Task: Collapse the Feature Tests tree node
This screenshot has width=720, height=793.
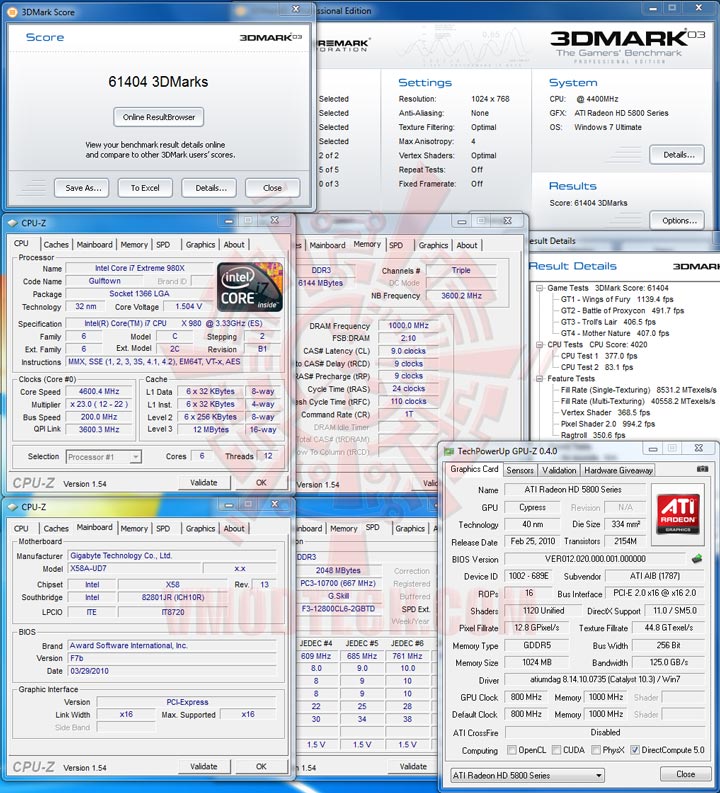Action: 539,378
